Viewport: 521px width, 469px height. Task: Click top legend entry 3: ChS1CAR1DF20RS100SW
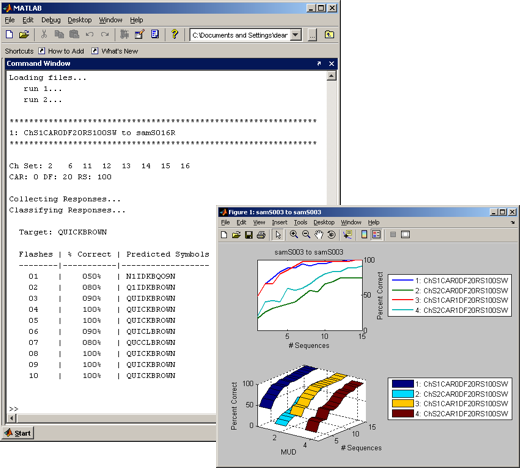pyautogui.click(x=450, y=300)
